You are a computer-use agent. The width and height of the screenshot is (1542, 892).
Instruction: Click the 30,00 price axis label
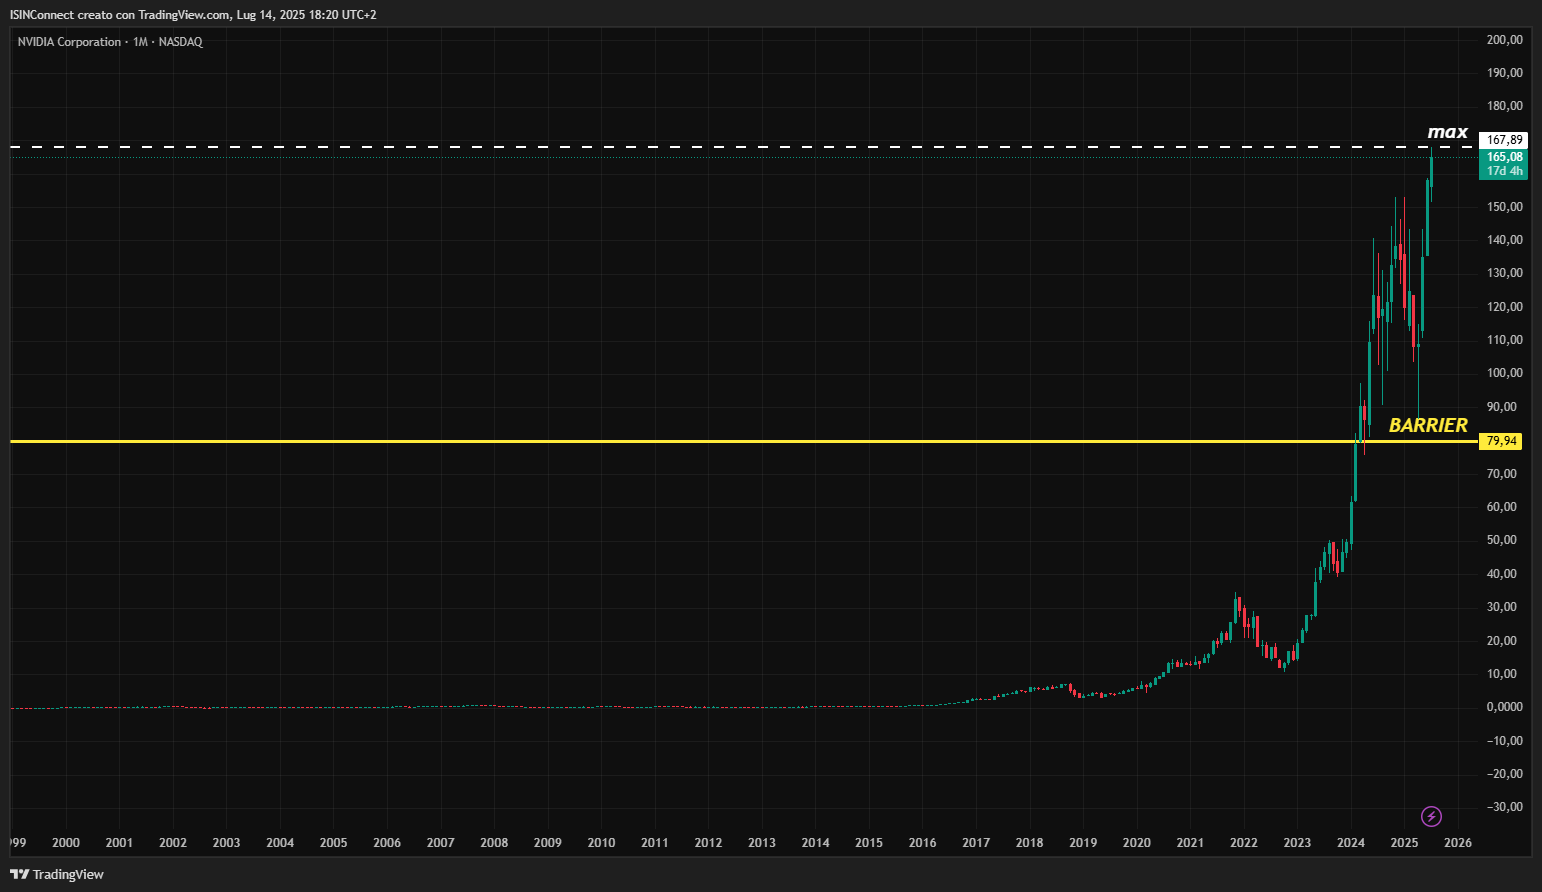coord(1502,607)
